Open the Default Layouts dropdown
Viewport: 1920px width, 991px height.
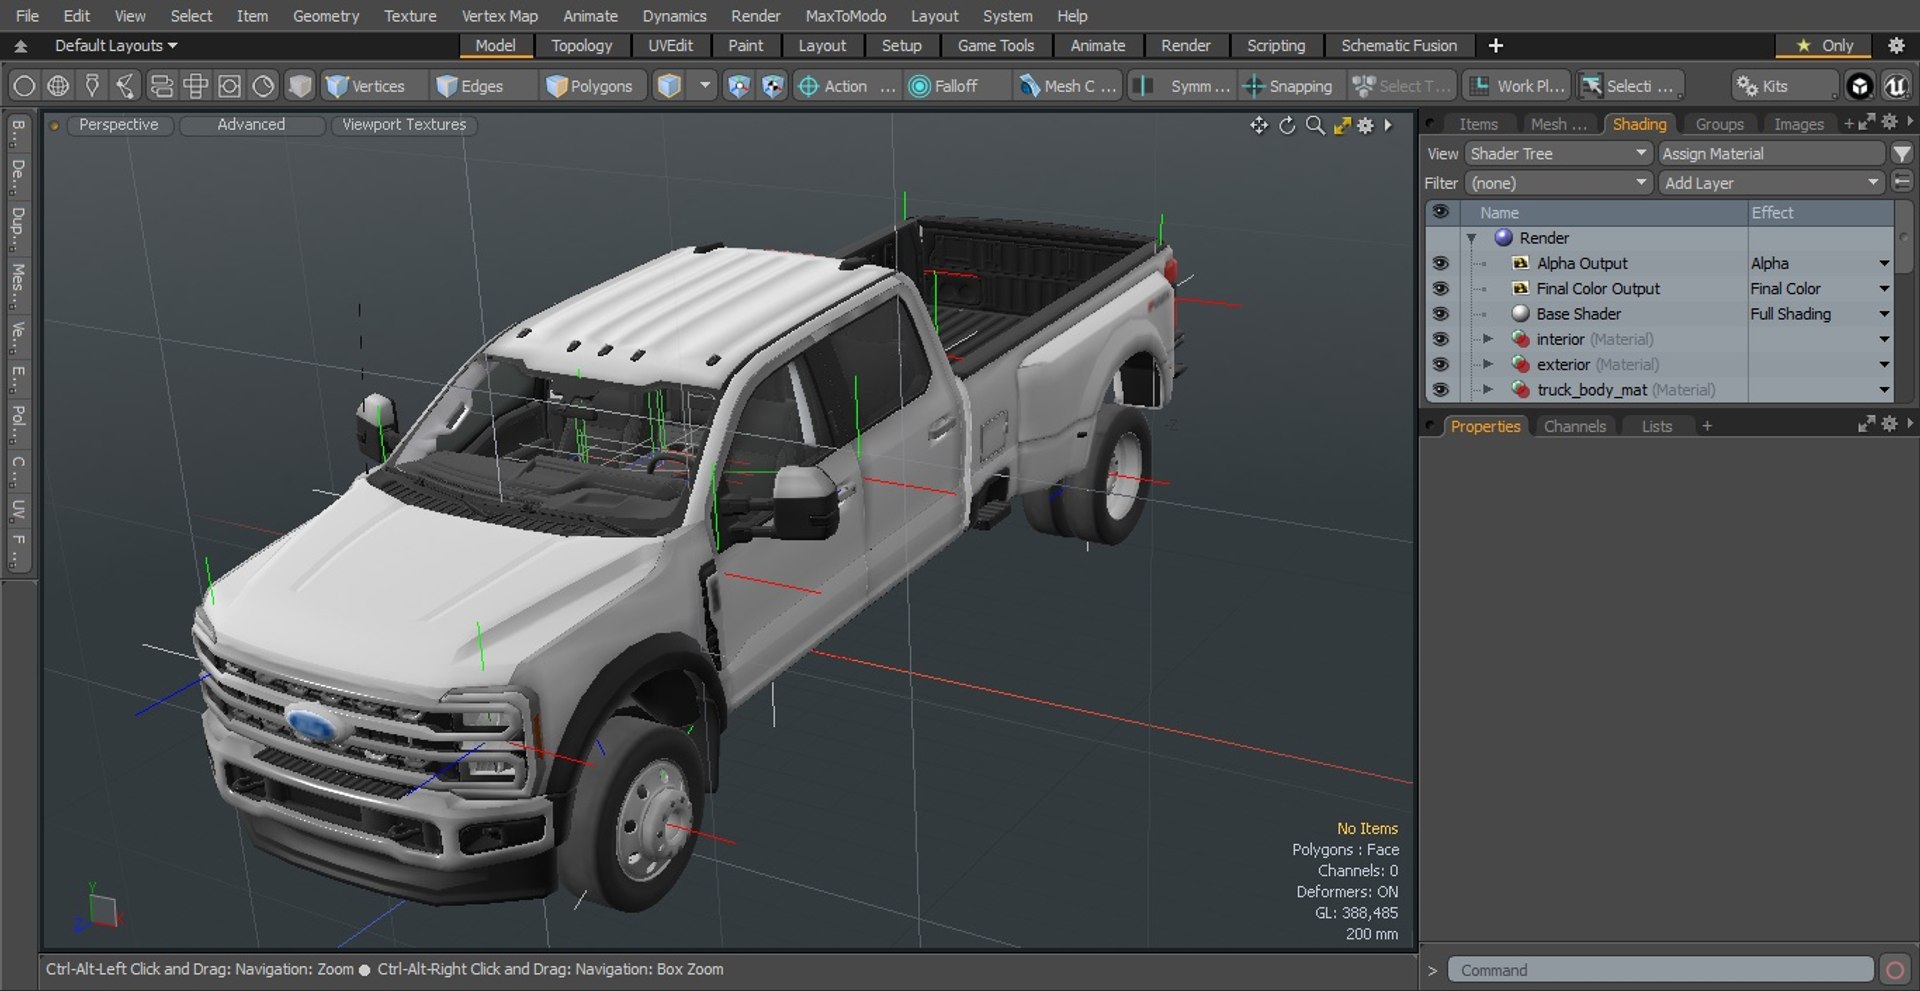(115, 46)
